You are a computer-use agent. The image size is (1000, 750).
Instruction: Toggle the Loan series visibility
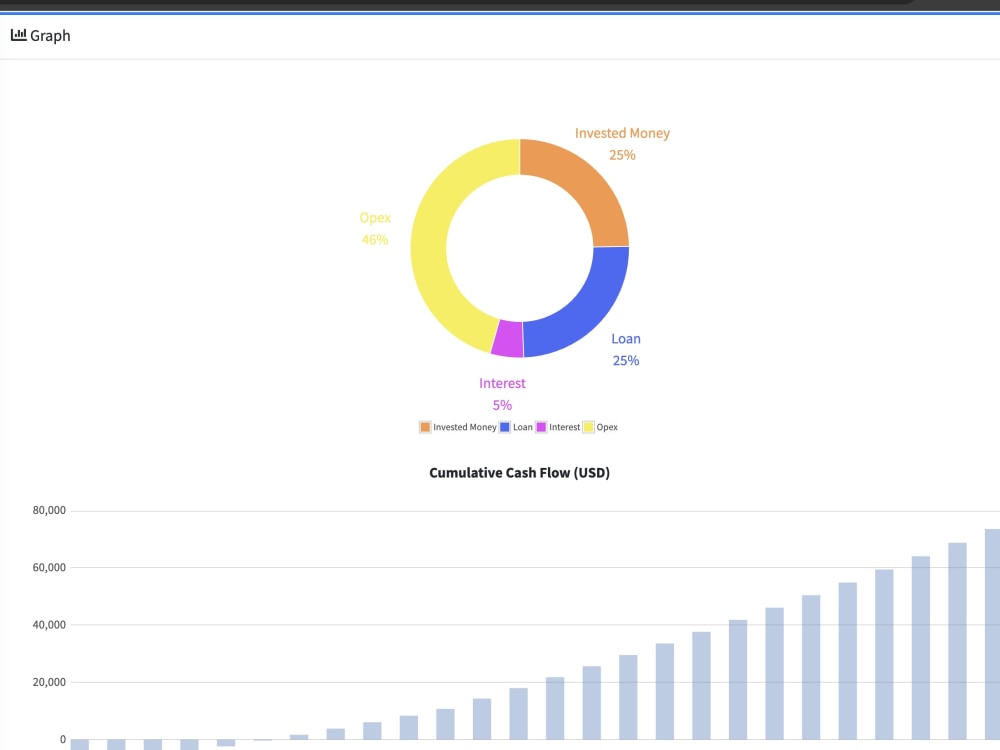[x=522, y=427]
